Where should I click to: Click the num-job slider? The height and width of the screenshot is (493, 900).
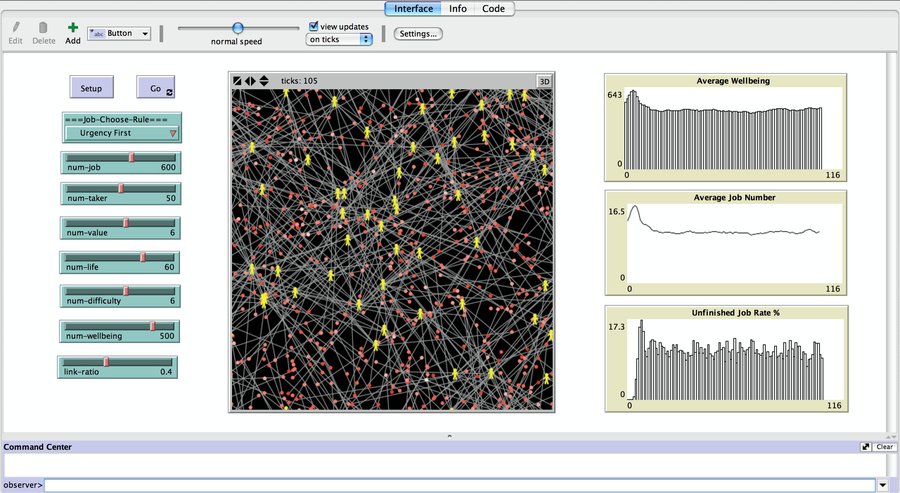coord(121,162)
